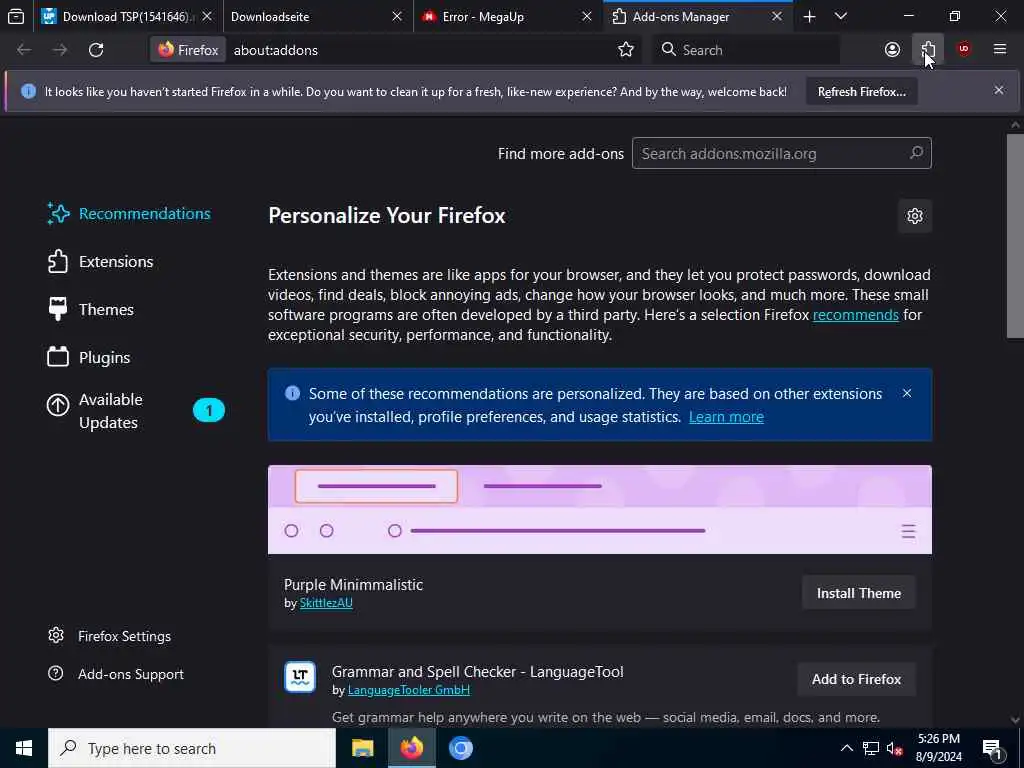Image resolution: width=1024 pixels, height=768 pixels.
Task: Close the Download TSP tab
Action: [x=207, y=17]
